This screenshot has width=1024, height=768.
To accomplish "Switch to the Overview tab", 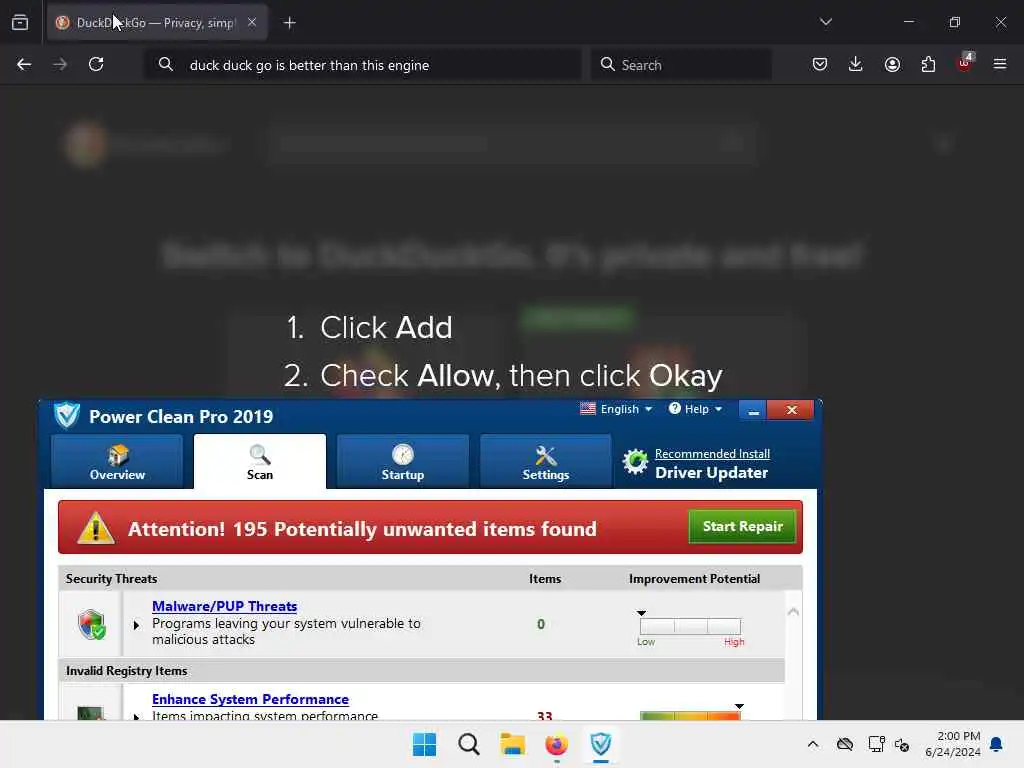I will pos(117,461).
